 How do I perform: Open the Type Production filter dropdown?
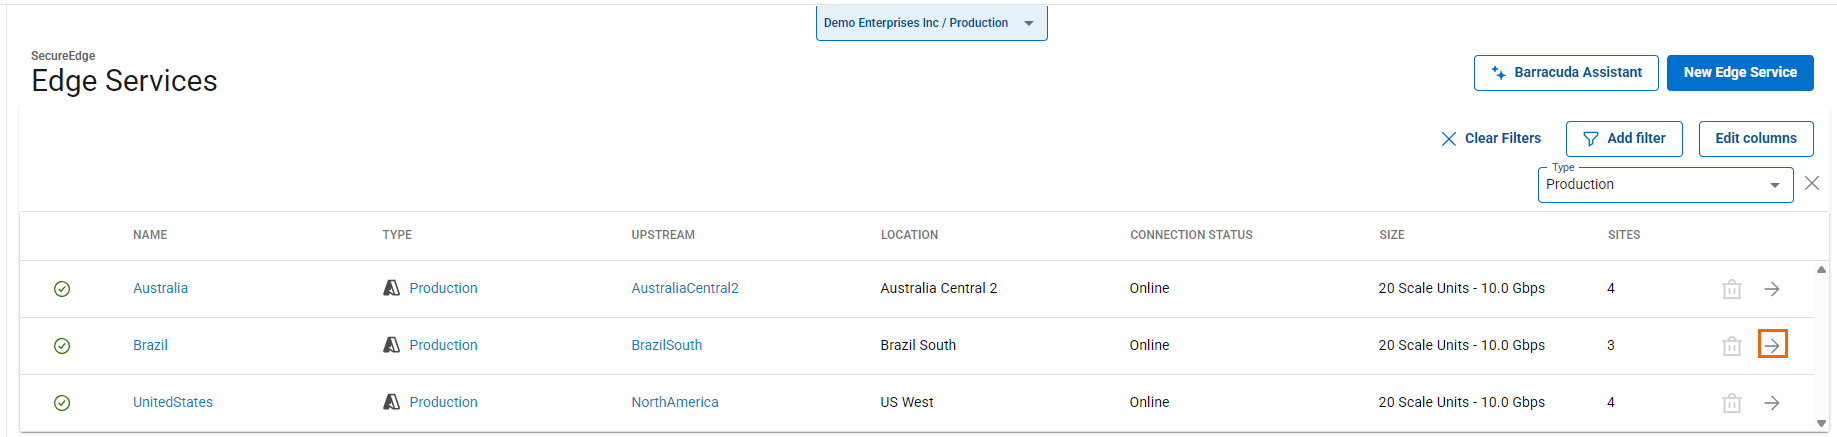pos(1664,185)
